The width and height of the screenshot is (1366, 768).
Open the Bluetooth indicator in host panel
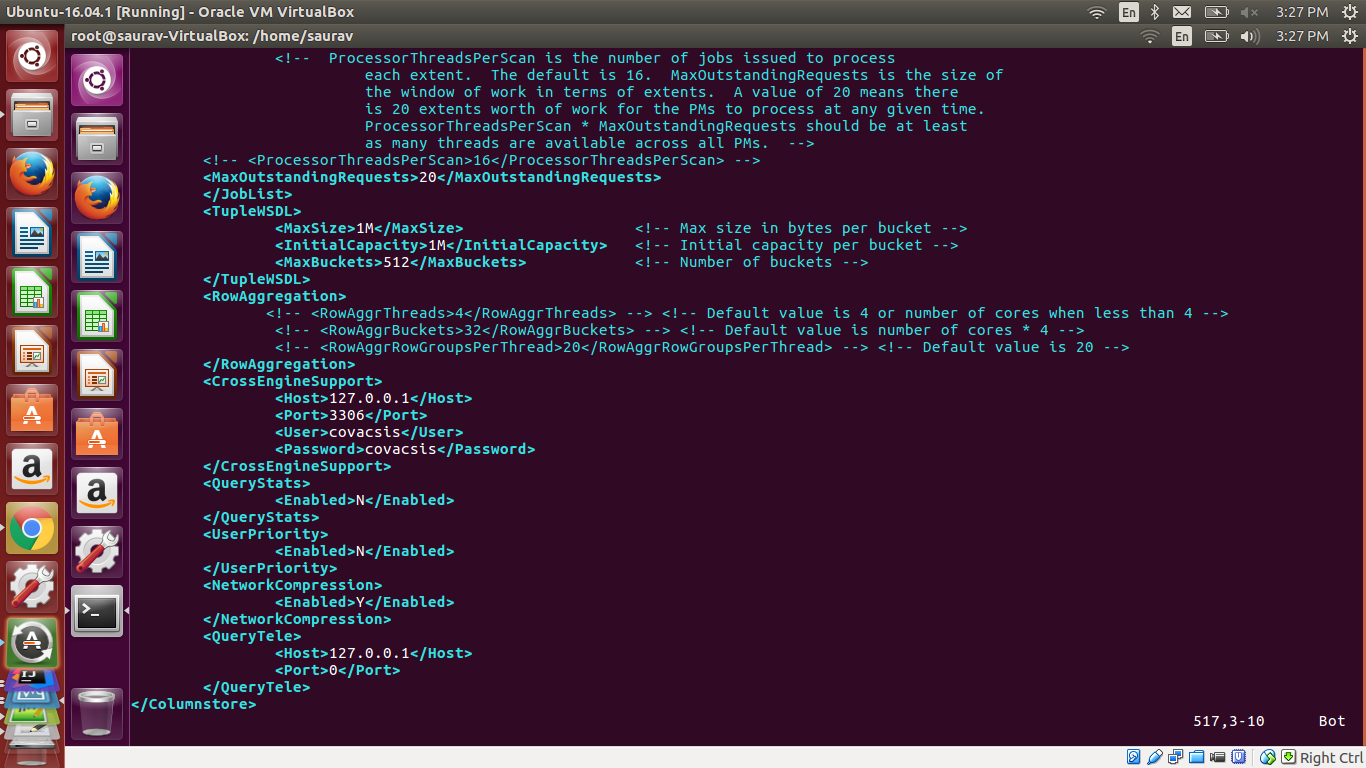tap(1154, 12)
